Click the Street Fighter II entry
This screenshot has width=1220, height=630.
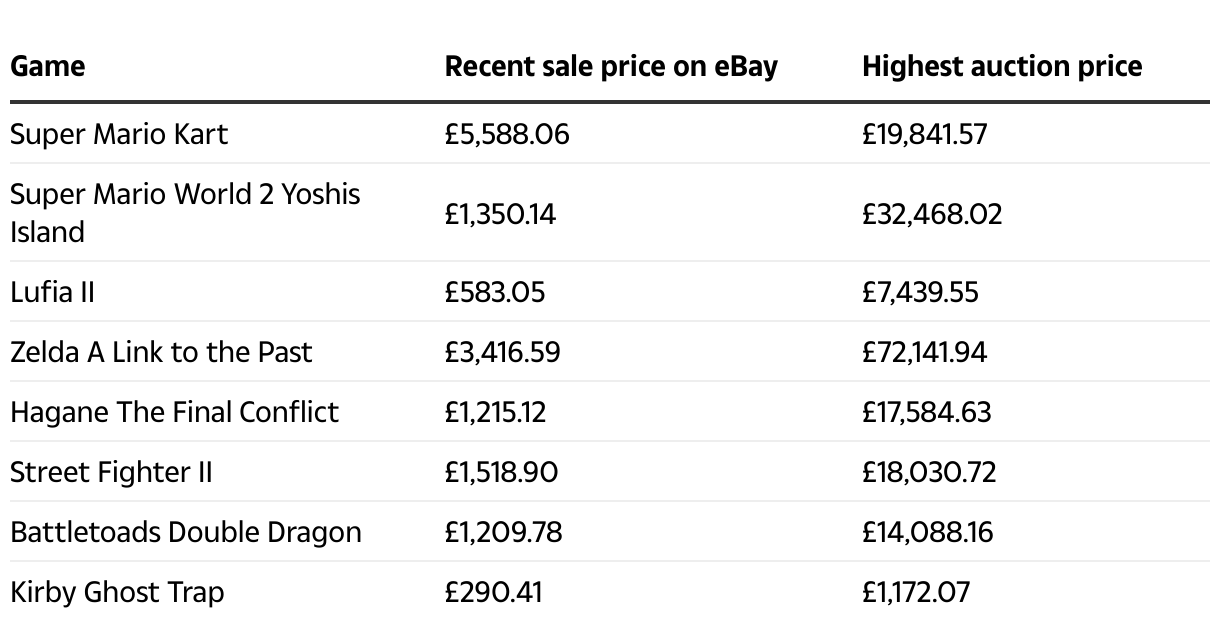111,472
